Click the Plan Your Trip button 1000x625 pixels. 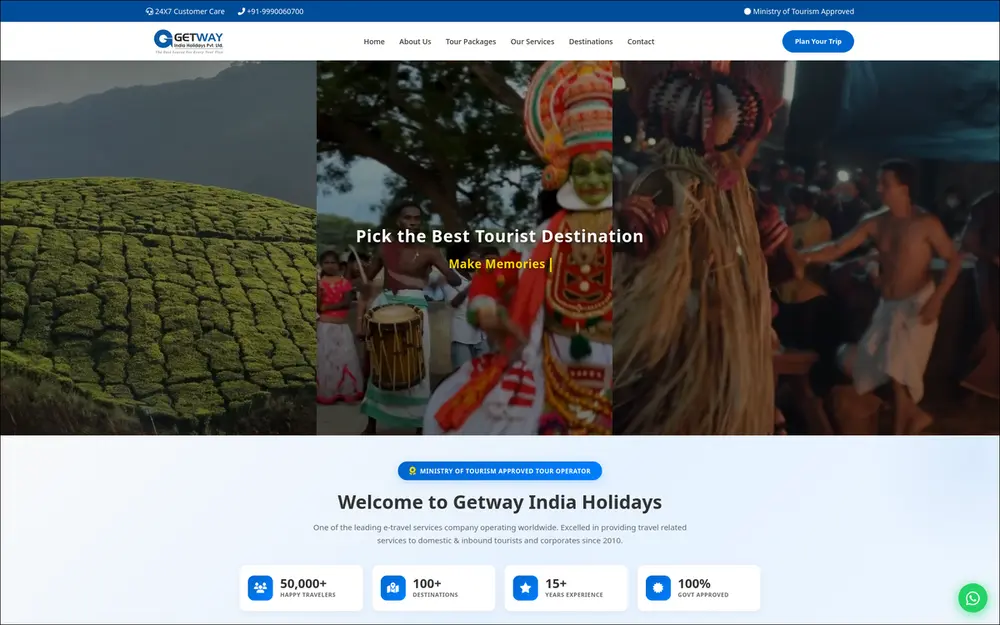point(818,41)
